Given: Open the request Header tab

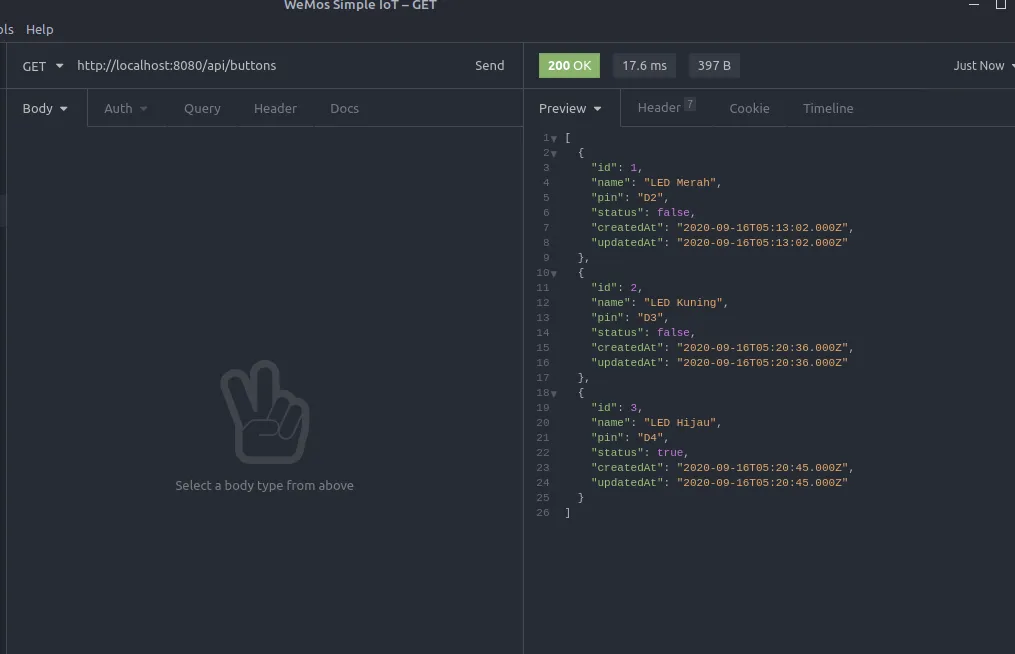Looking at the screenshot, I should click(x=275, y=108).
